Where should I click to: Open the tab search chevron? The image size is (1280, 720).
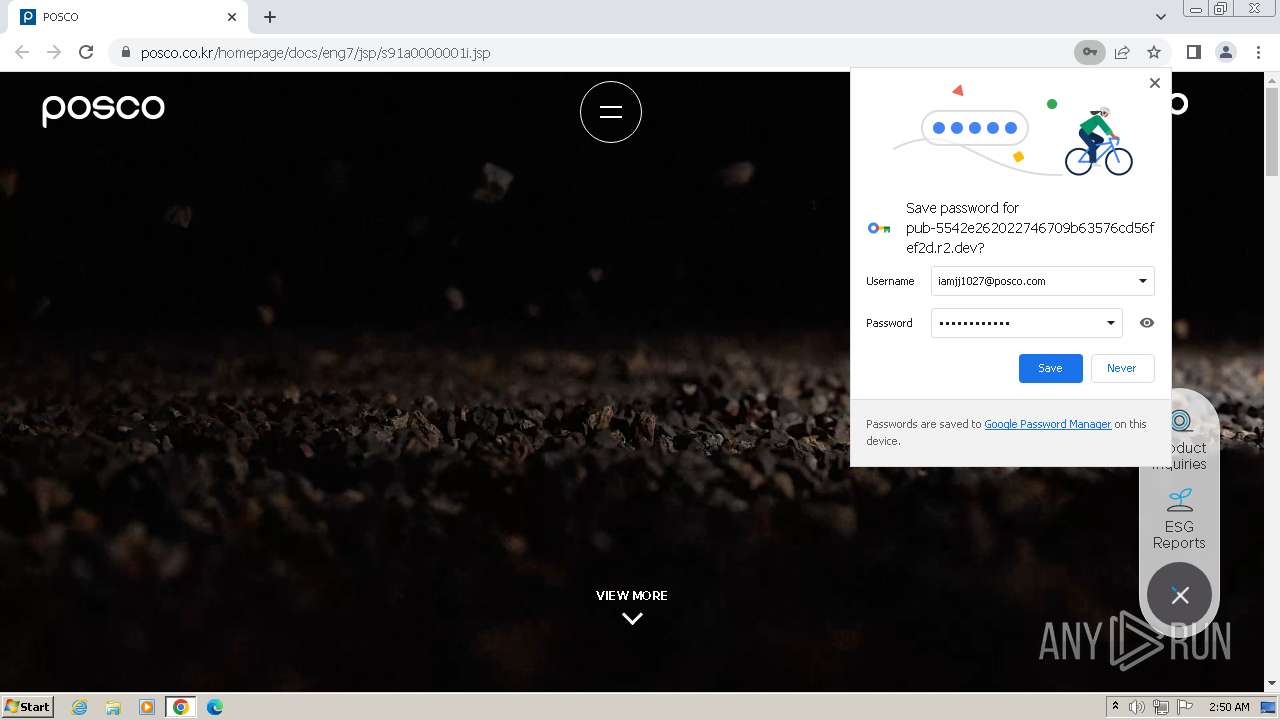(1160, 17)
